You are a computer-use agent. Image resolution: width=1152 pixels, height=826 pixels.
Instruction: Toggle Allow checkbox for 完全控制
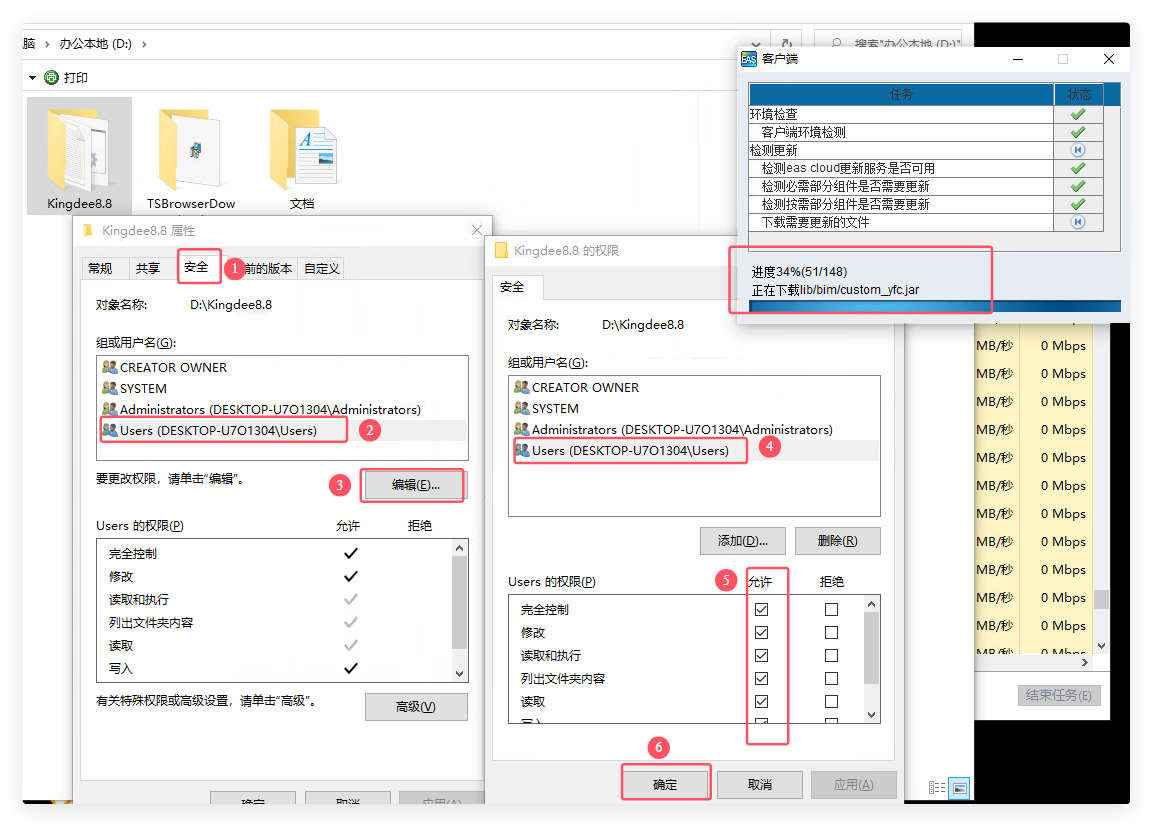tap(761, 609)
